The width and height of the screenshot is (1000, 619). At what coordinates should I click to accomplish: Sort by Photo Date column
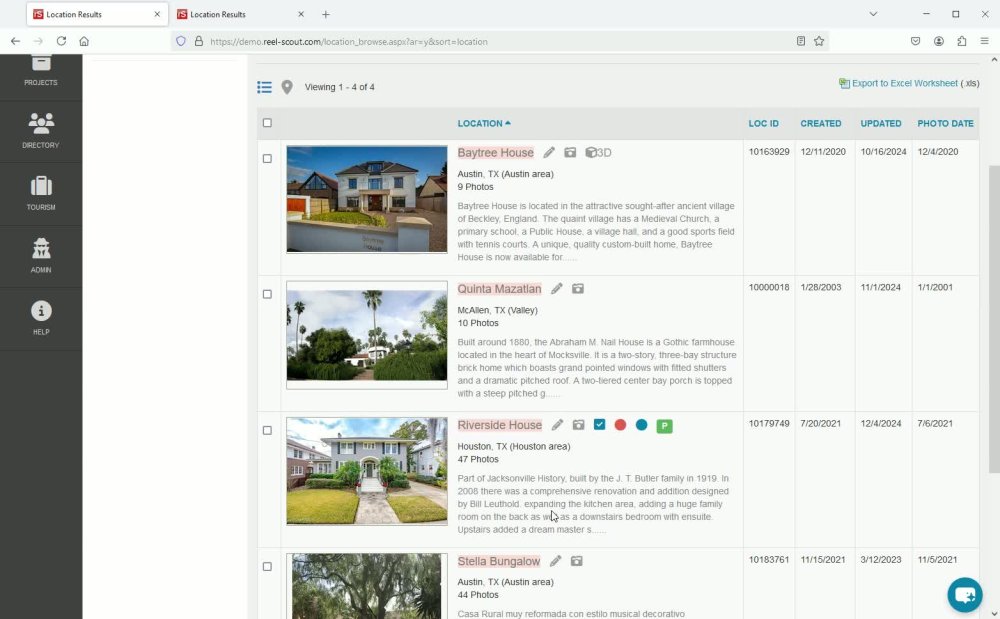click(945, 124)
